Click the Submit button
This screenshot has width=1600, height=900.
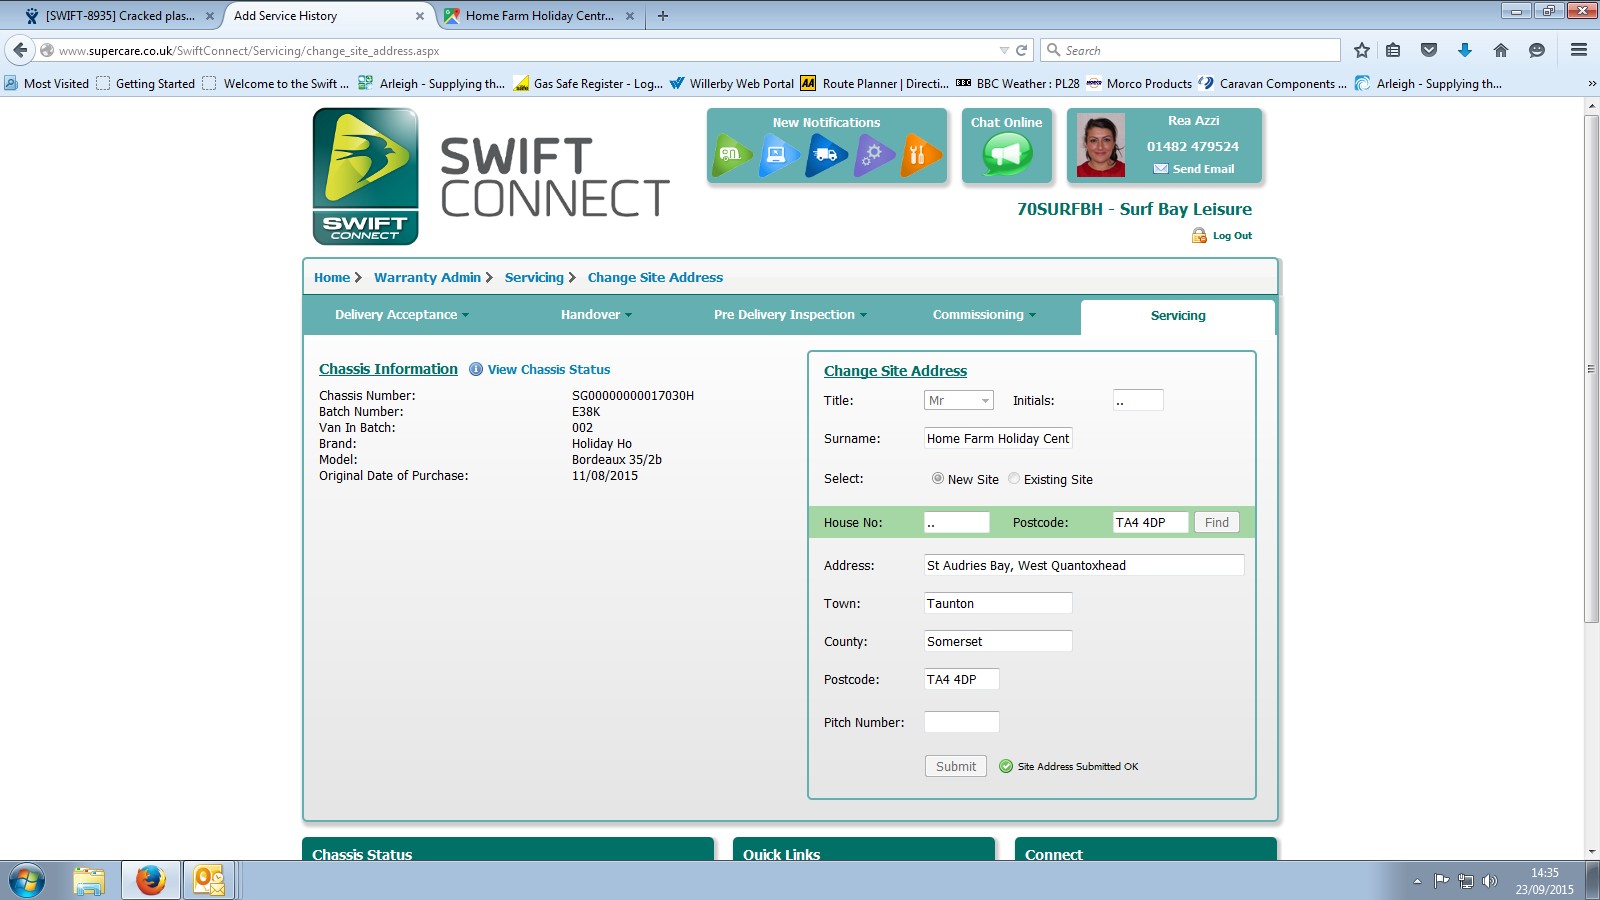pyautogui.click(x=956, y=766)
